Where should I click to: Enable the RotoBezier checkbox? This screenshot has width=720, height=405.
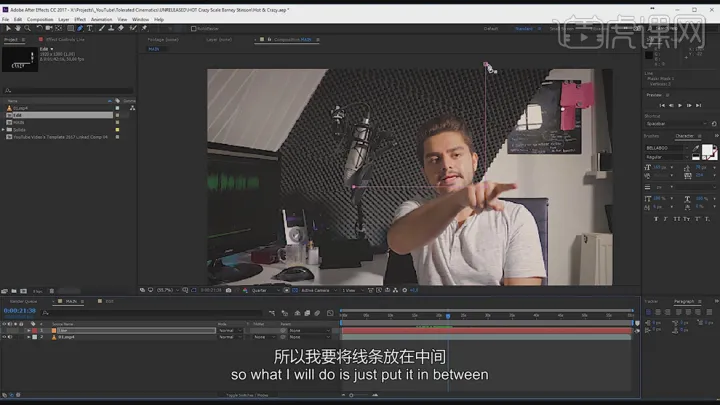(193, 28)
